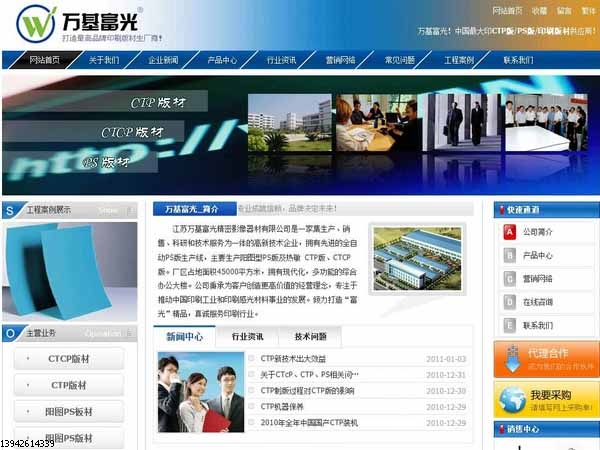
Task: Select the PS版材 banner label
Action: tap(106, 162)
